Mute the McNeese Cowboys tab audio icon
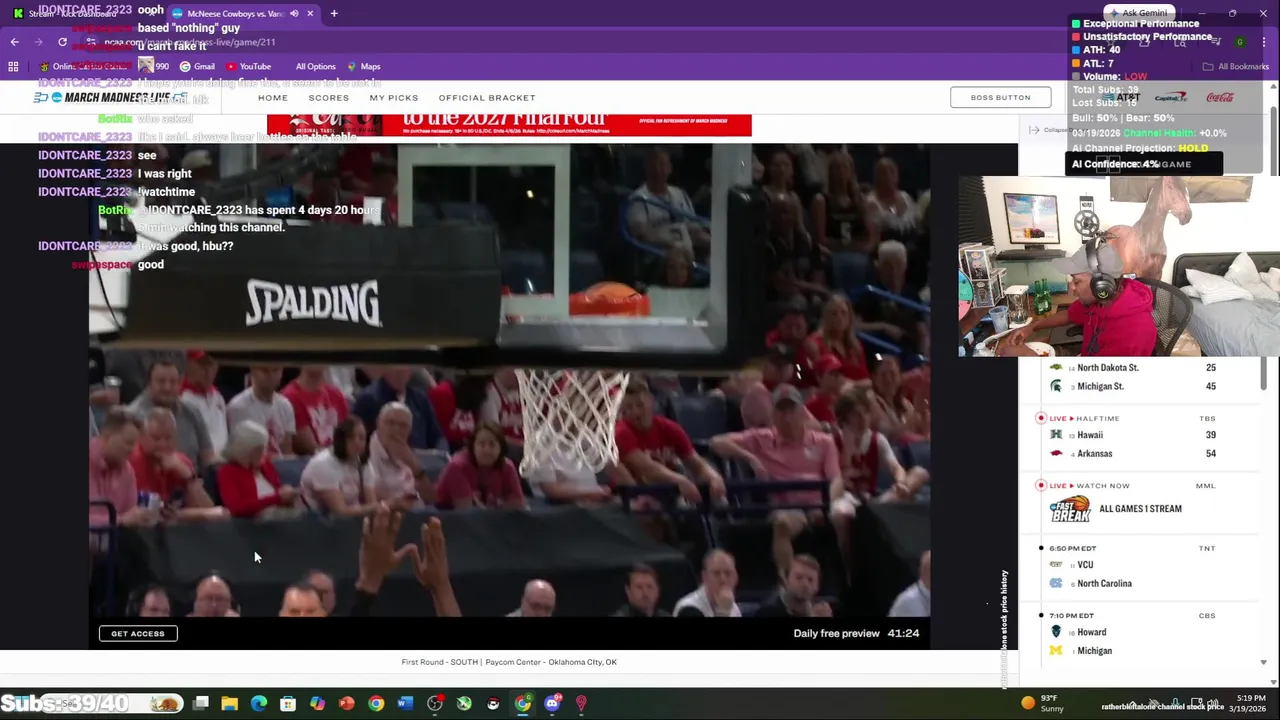The width and height of the screenshot is (1280, 720). (294, 13)
